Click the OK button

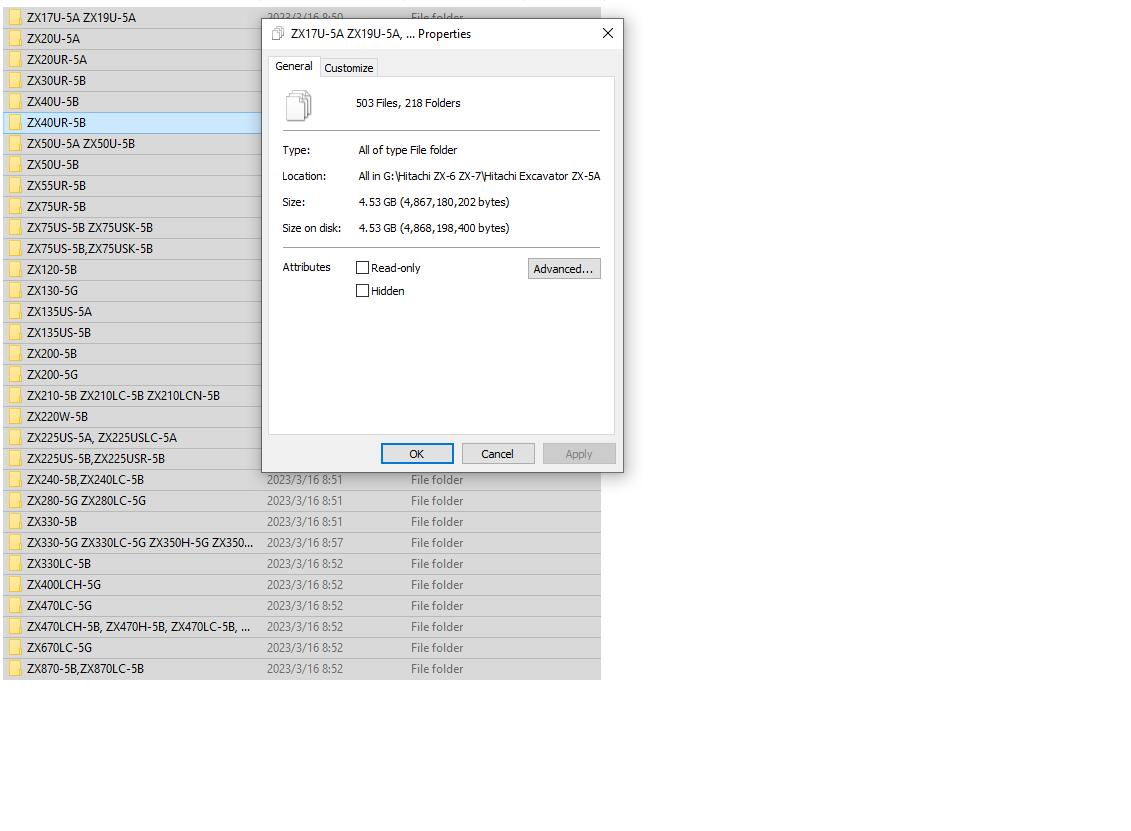pos(417,454)
